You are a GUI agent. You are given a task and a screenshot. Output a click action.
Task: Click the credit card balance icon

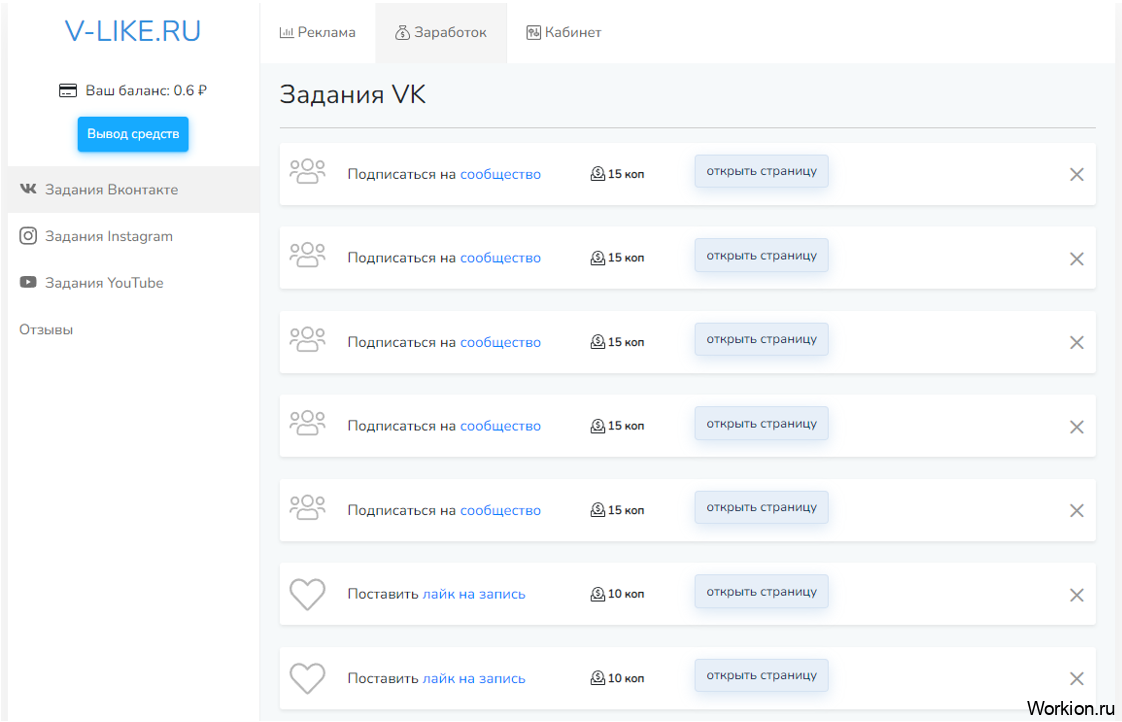click(x=67, y=91)
